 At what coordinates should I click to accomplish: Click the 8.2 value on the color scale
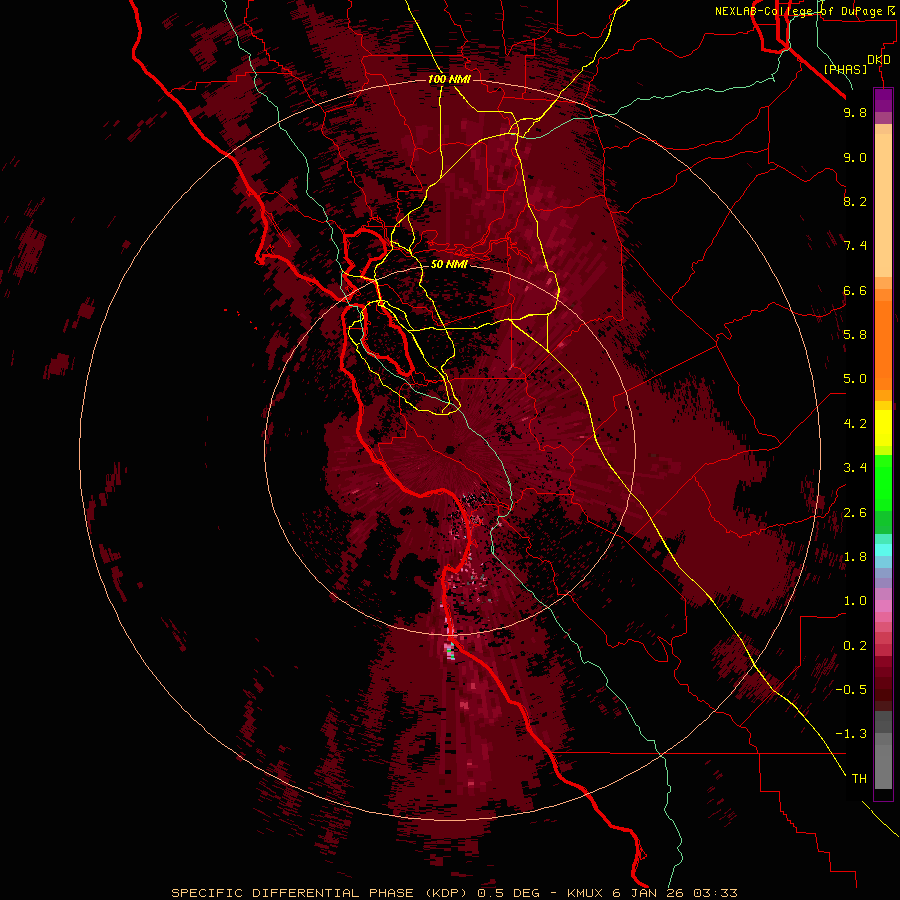(855, 201)
